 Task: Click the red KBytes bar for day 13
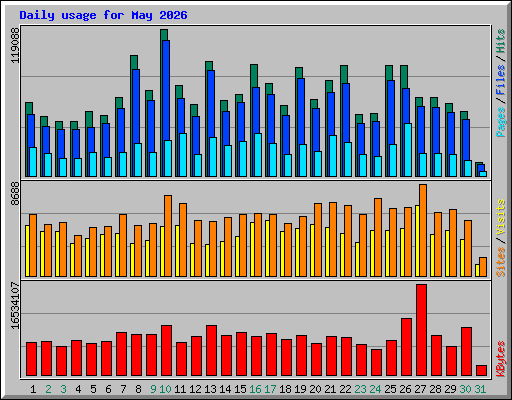coord(211,351)
